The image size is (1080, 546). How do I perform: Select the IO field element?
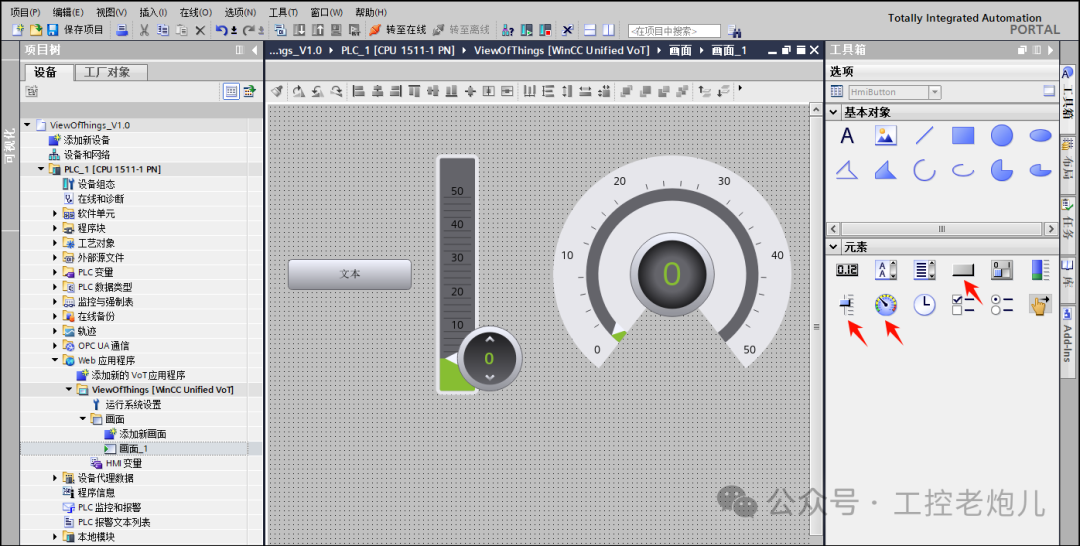pos(847,270)
